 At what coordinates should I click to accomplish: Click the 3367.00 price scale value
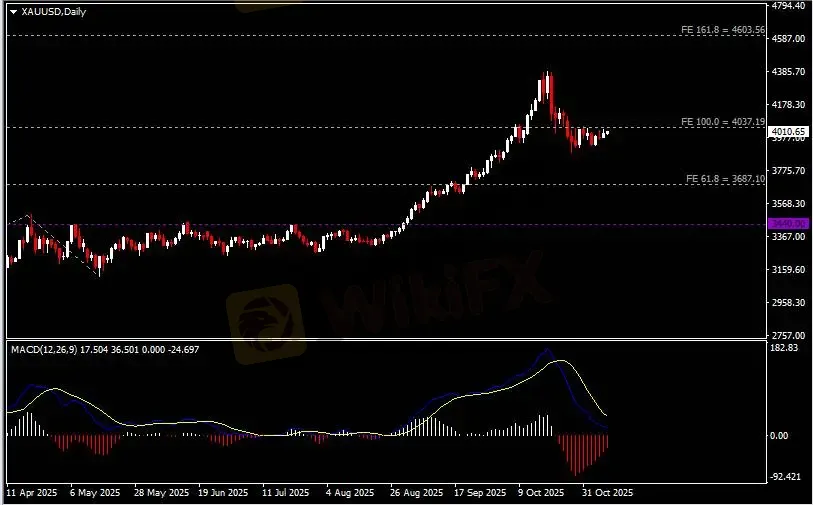tap(789, 236)
